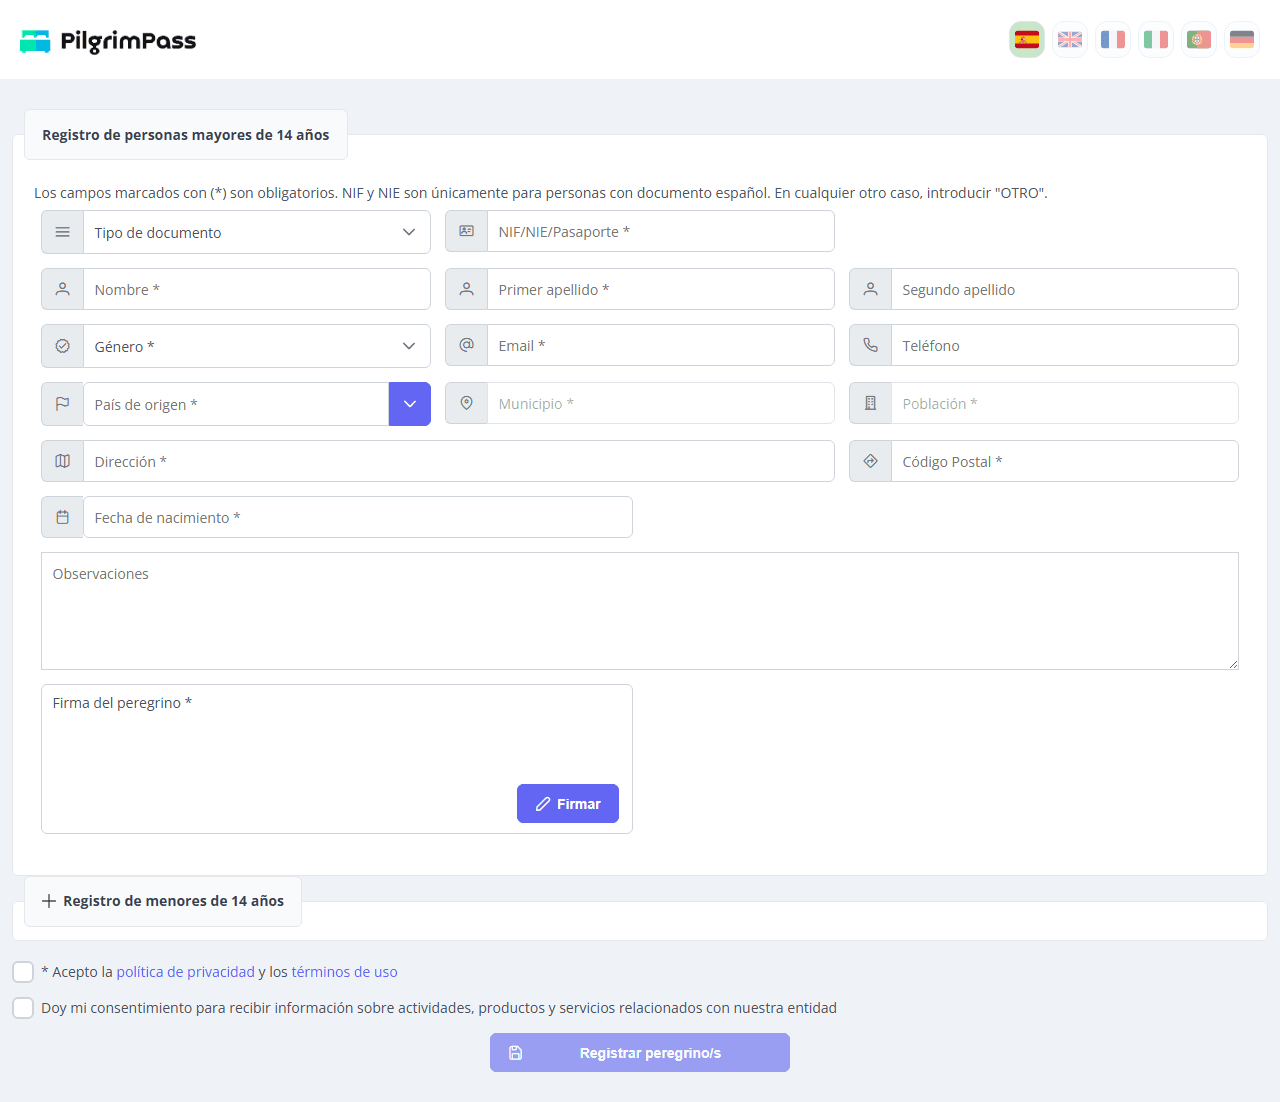Tick the consent to receive information checkbox
The image size is (1280, 1102).
pyautogui.click(x=23, y=1008)
